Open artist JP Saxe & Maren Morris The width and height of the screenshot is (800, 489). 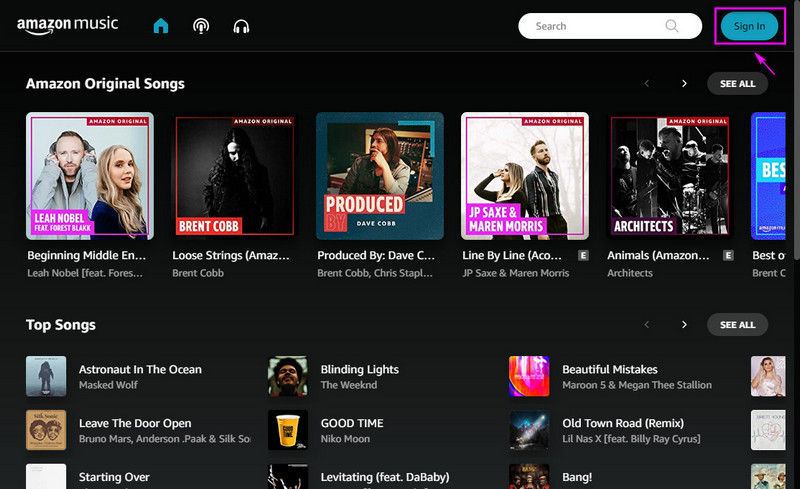[x=515, y=273]
